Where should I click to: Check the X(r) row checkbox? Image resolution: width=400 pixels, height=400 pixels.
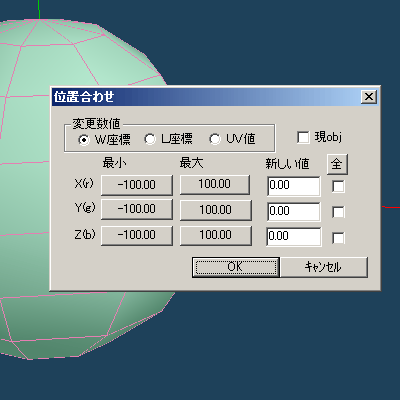[338, 186]
